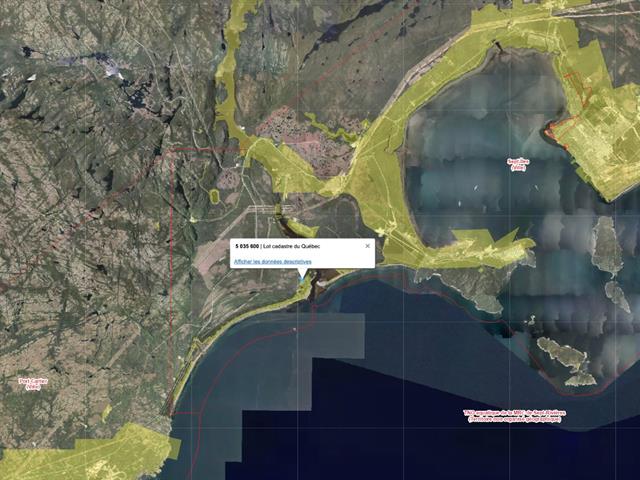640x480 pixels.
Task: Select the Port-Cartier (Ville) map label
Action: pos(33,382)
